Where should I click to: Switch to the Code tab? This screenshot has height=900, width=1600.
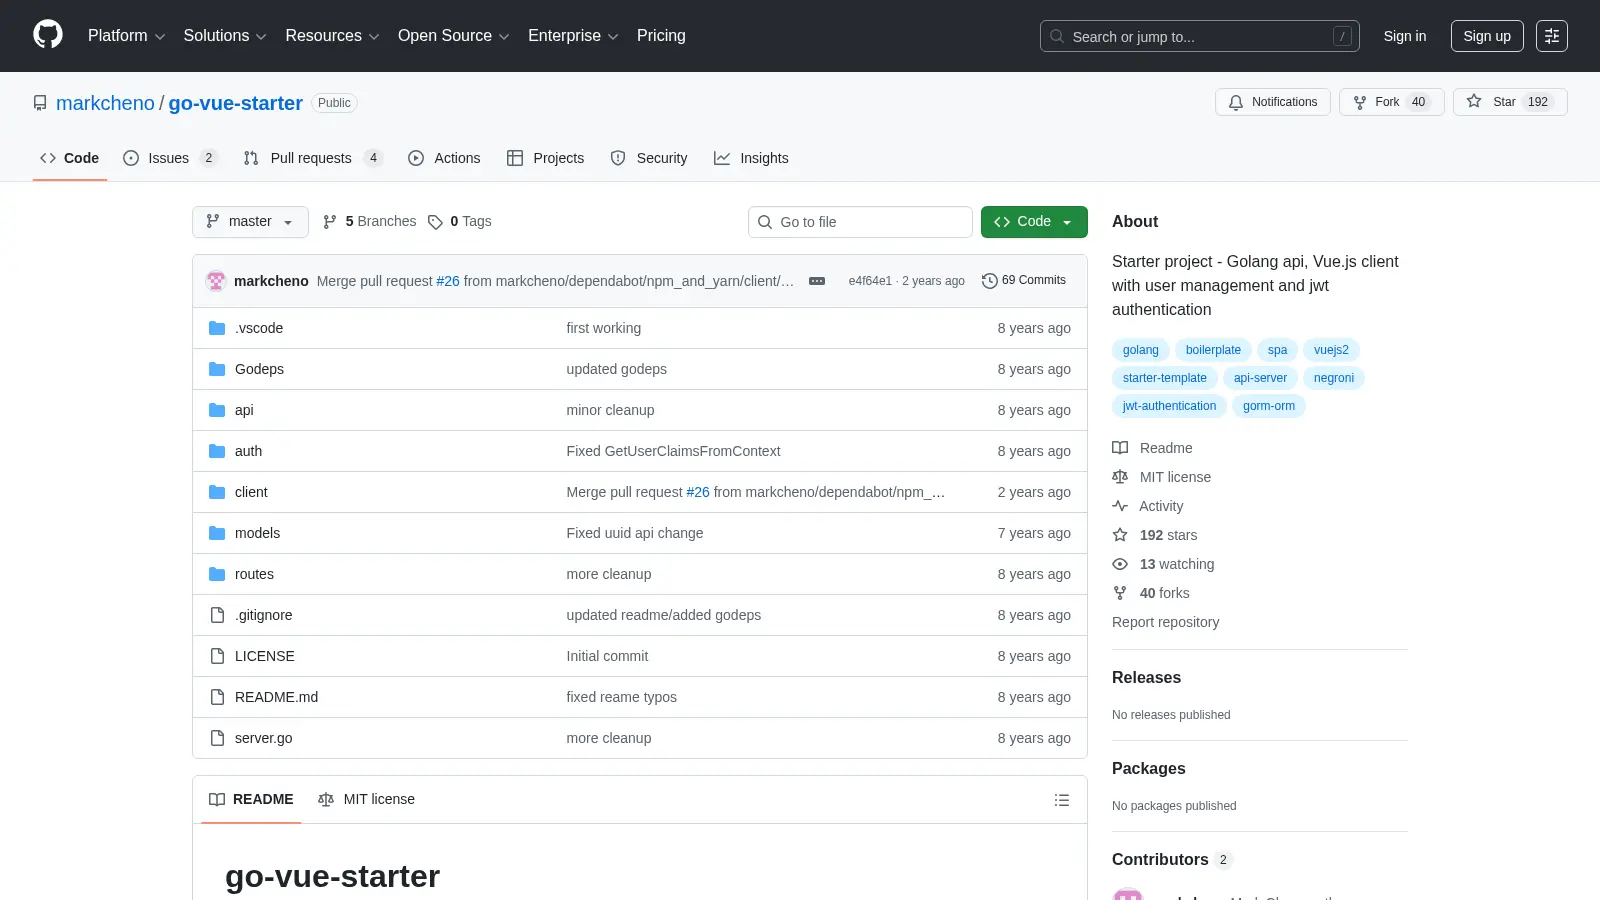(x=69, y=158)
